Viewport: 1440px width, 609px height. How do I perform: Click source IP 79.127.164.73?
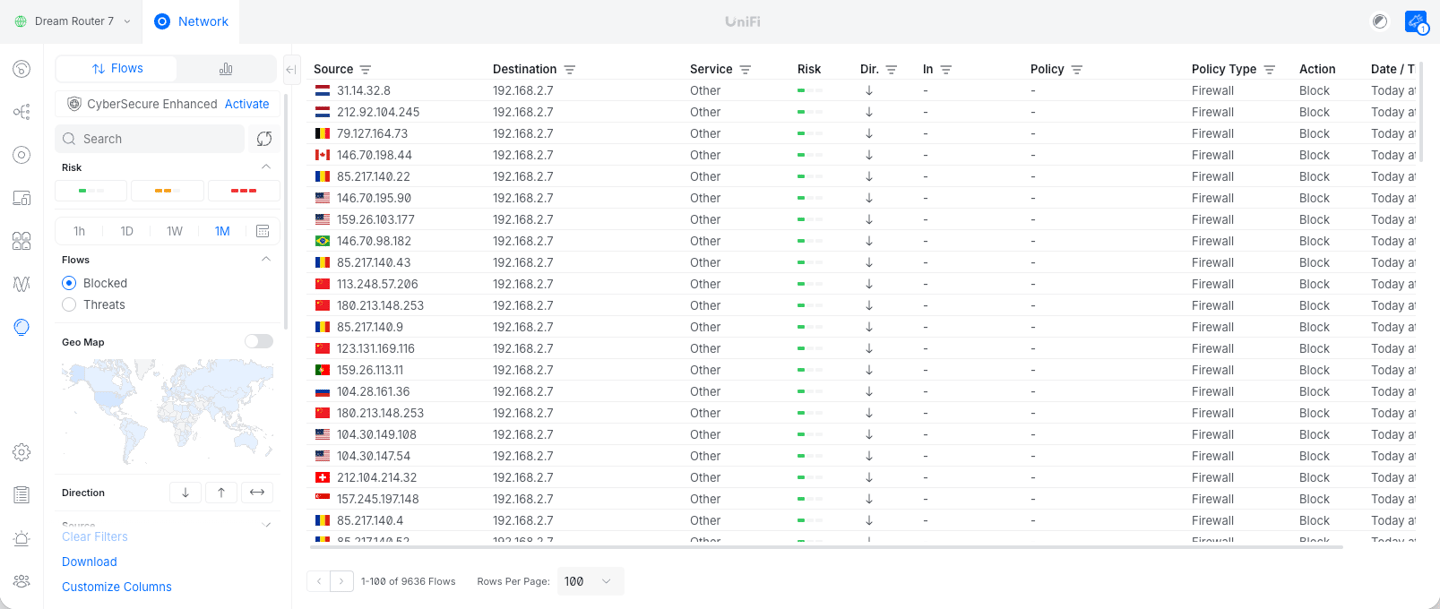(372, 133)
